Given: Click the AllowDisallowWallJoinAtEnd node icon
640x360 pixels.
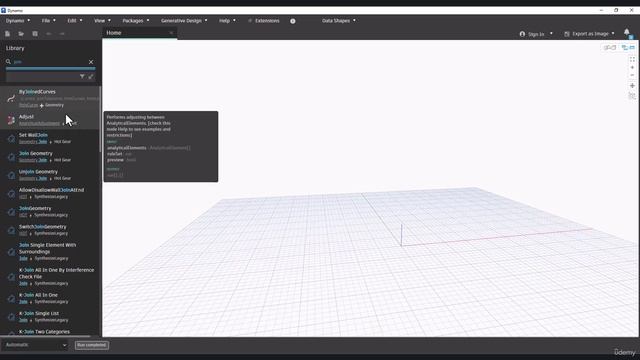Looking at the screenshot, I should point(11,193).
